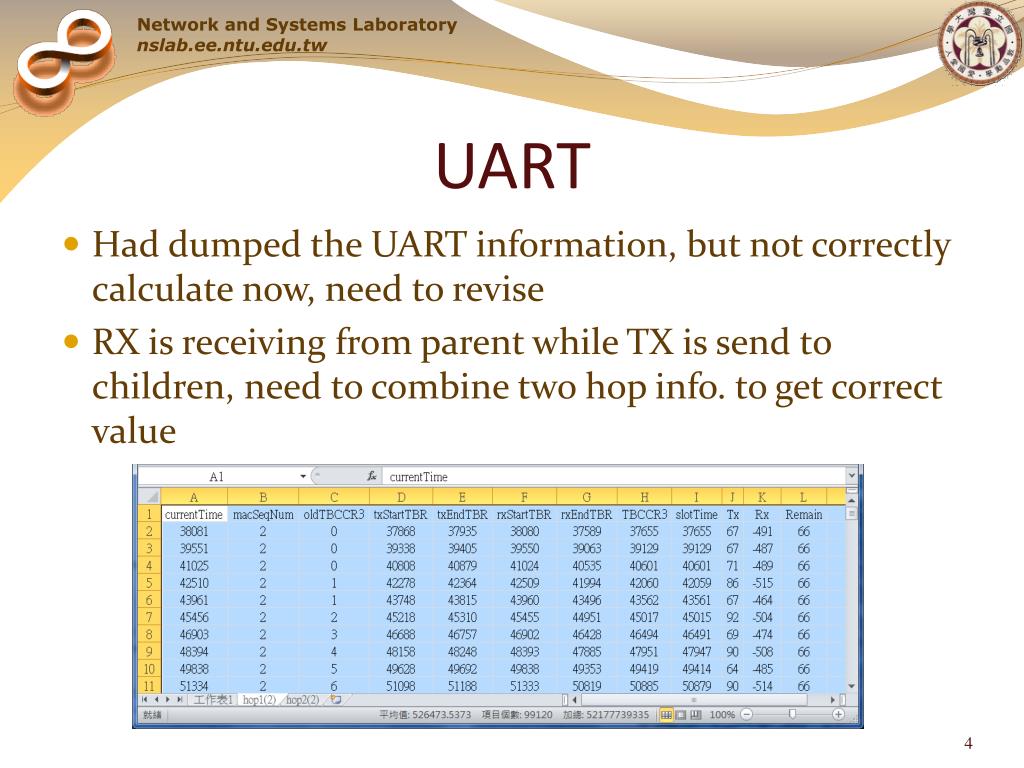Click the vertical scrollbar down arrow

851,686
